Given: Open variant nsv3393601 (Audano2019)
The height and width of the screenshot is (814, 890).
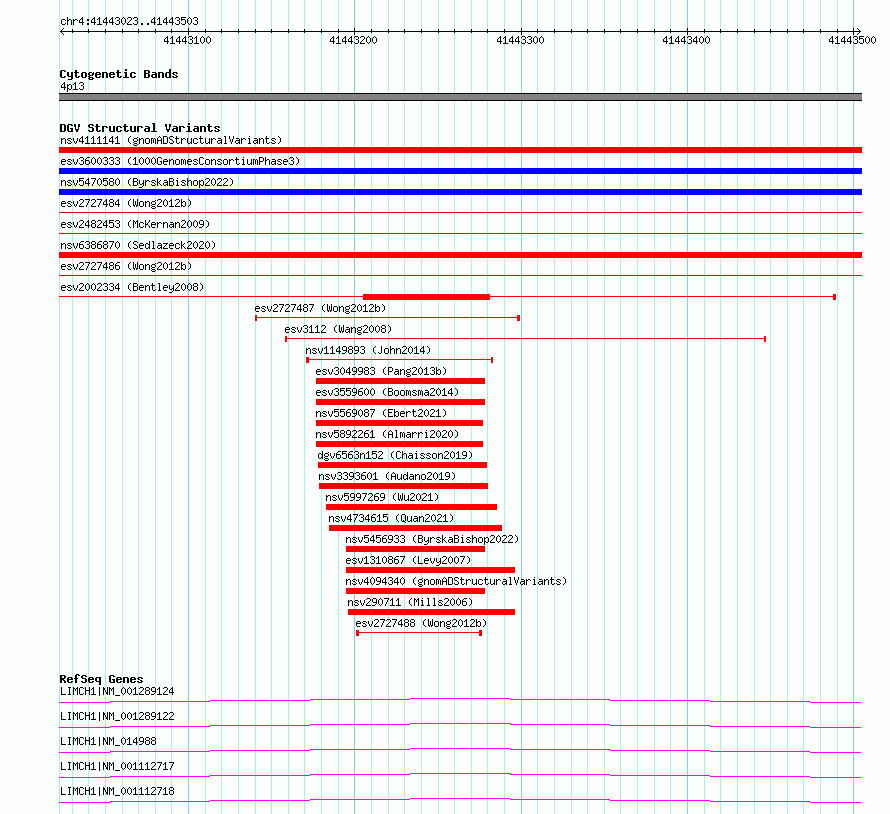Looking at the screenshot, I should point(387,476).
